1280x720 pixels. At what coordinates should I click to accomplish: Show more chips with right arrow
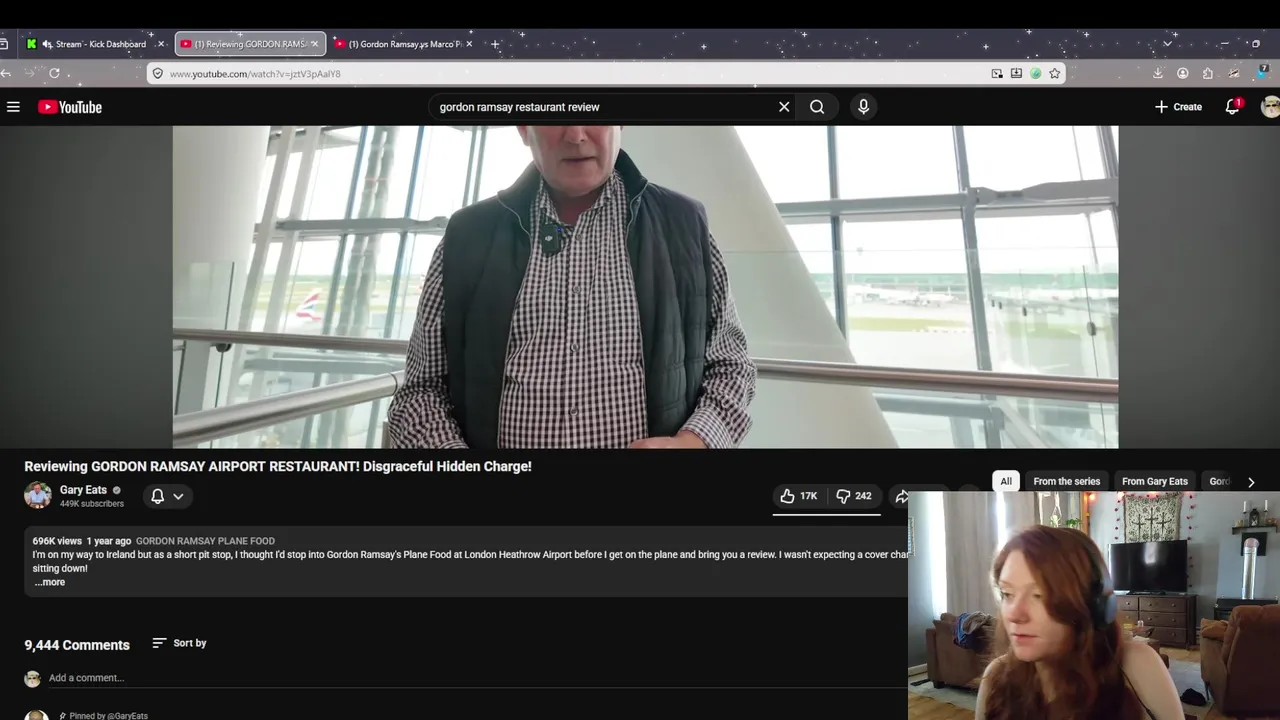click(1250, 482)
